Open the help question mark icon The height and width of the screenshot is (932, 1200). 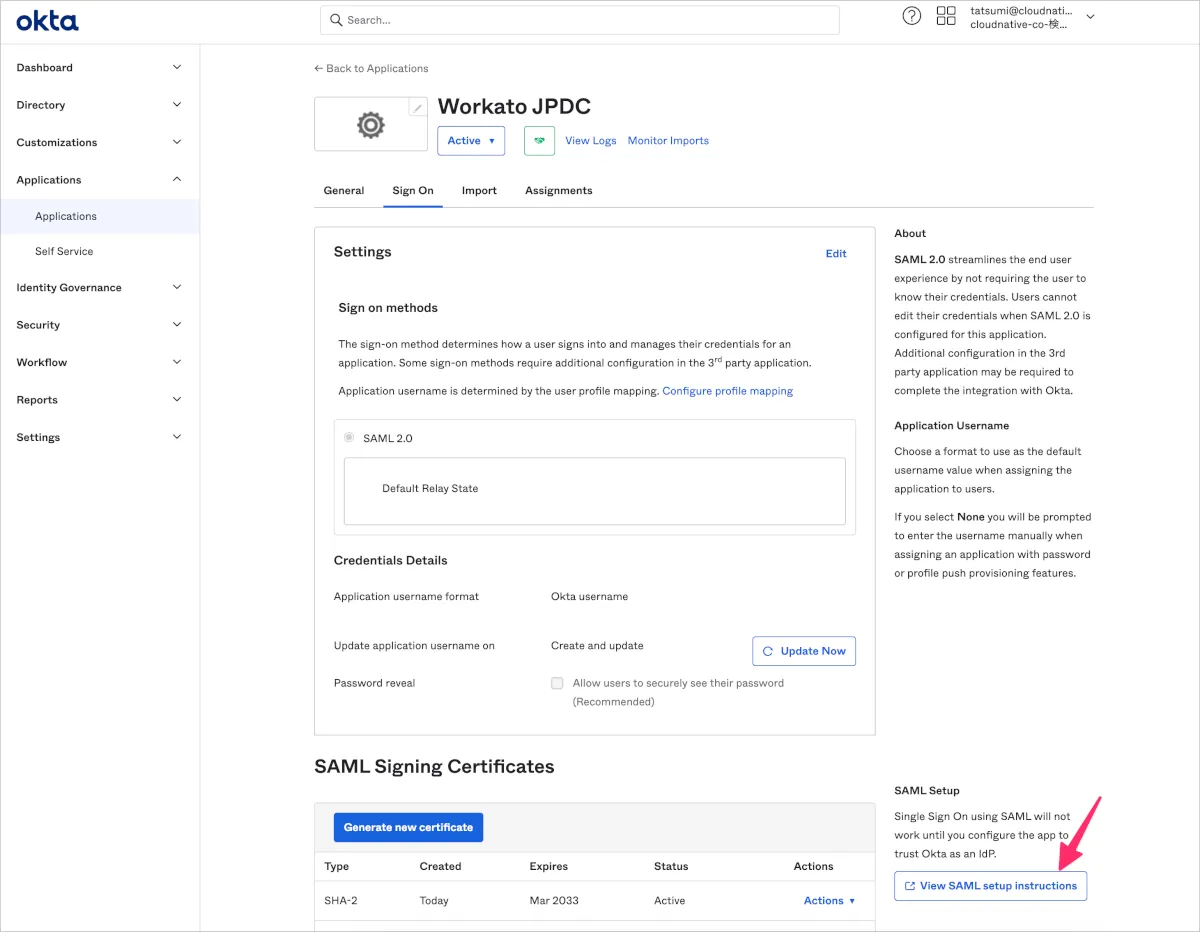(x=911, y=16)
